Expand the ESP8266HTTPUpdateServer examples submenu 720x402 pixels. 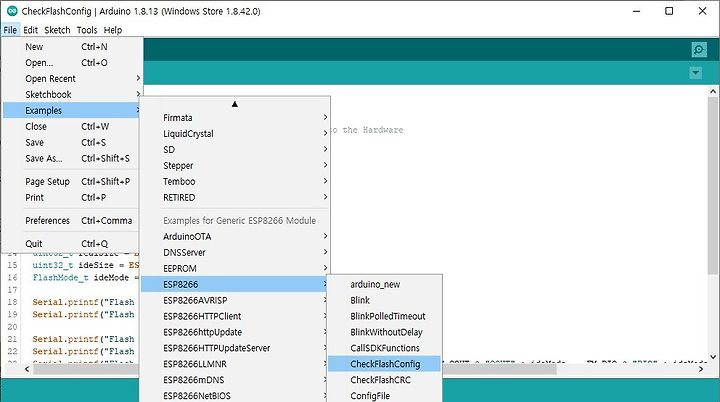click(x=235, y=348)
